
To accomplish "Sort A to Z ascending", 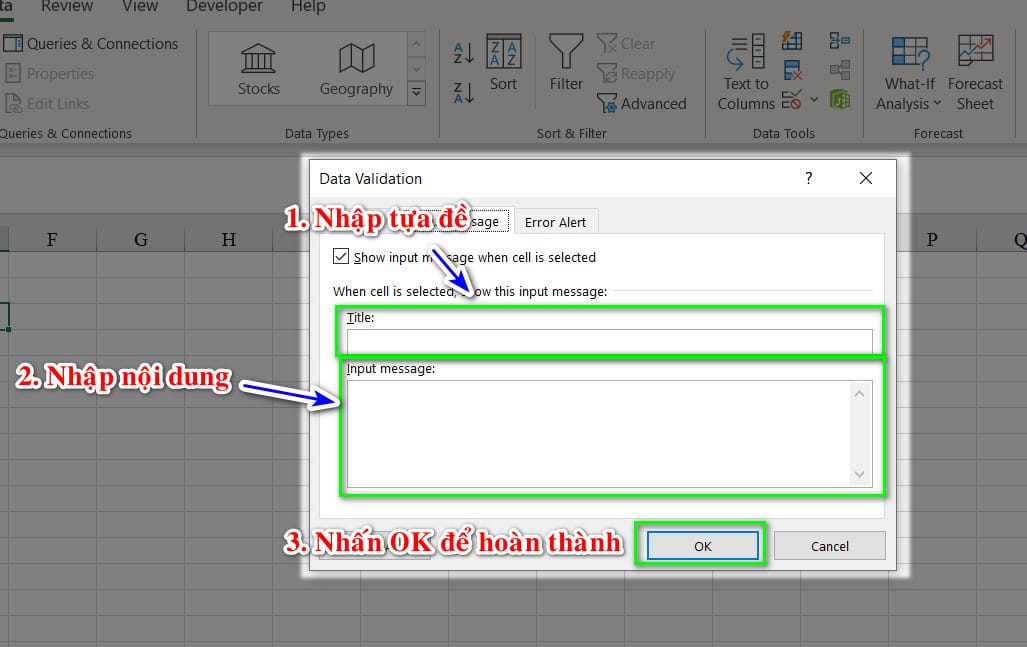I will pyautogui.click(x=464, y=52).
